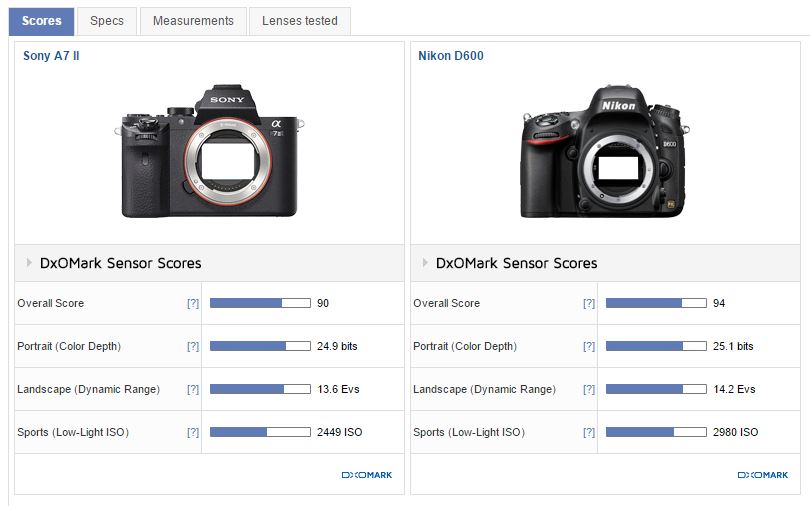Click Sony Sports Low-Light ISO help [?]
Viewport: 810px width, 506px height.
pyautogui.click(x=193, y=432)
